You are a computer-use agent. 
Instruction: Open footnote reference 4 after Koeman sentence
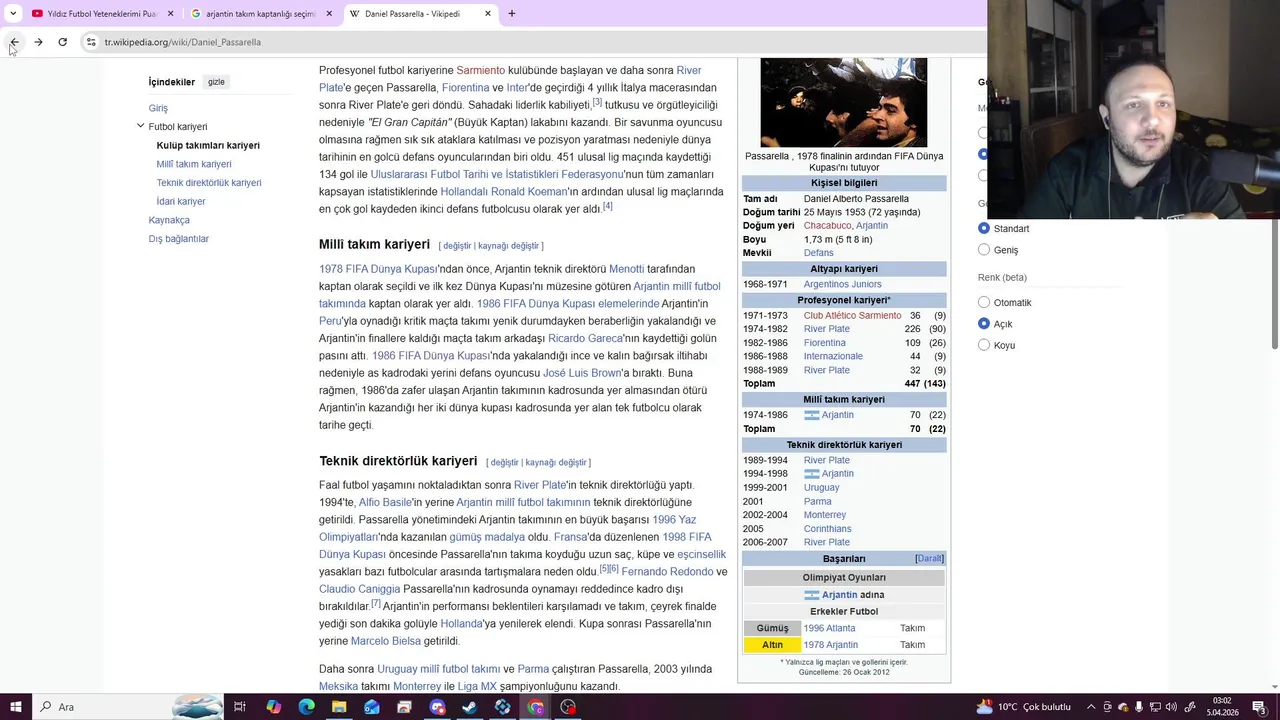[608, 206]
